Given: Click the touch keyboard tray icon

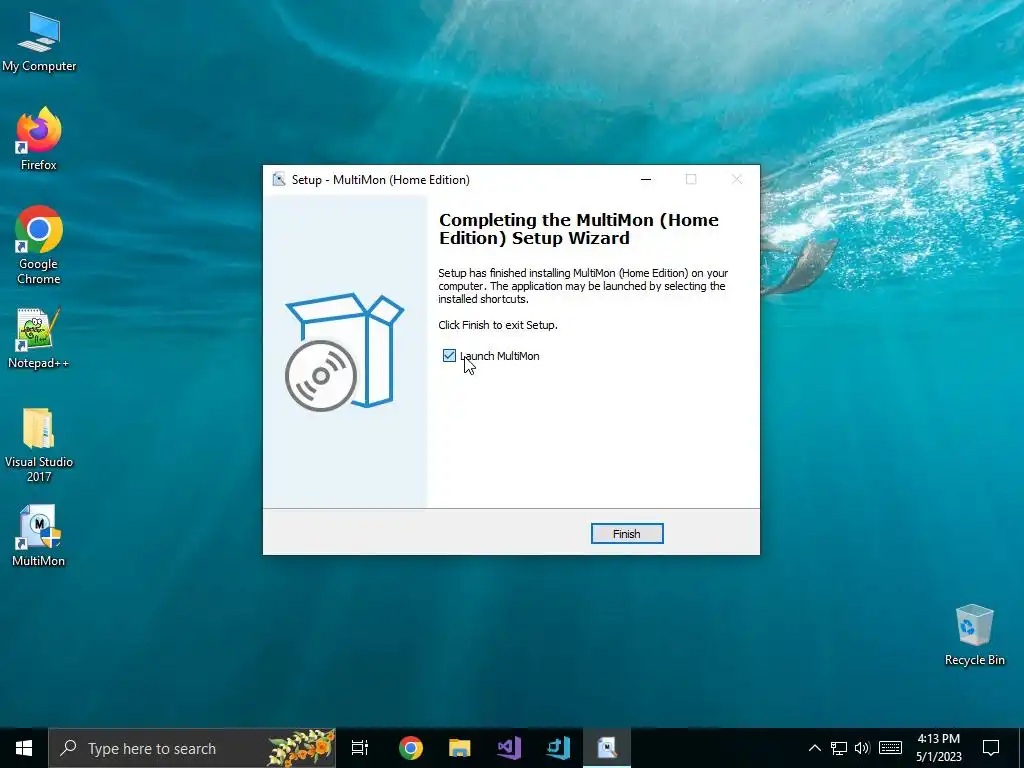Looking at the screenshot, I should tap(890, 748).
